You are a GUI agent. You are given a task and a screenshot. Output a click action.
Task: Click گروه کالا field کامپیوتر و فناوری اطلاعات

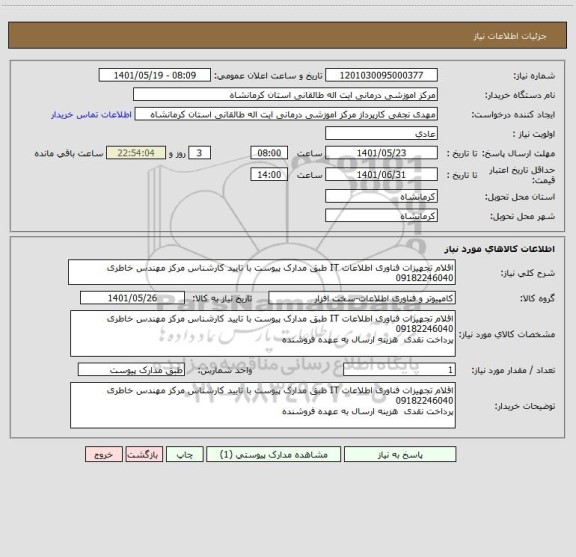click(x=362, y=298)
